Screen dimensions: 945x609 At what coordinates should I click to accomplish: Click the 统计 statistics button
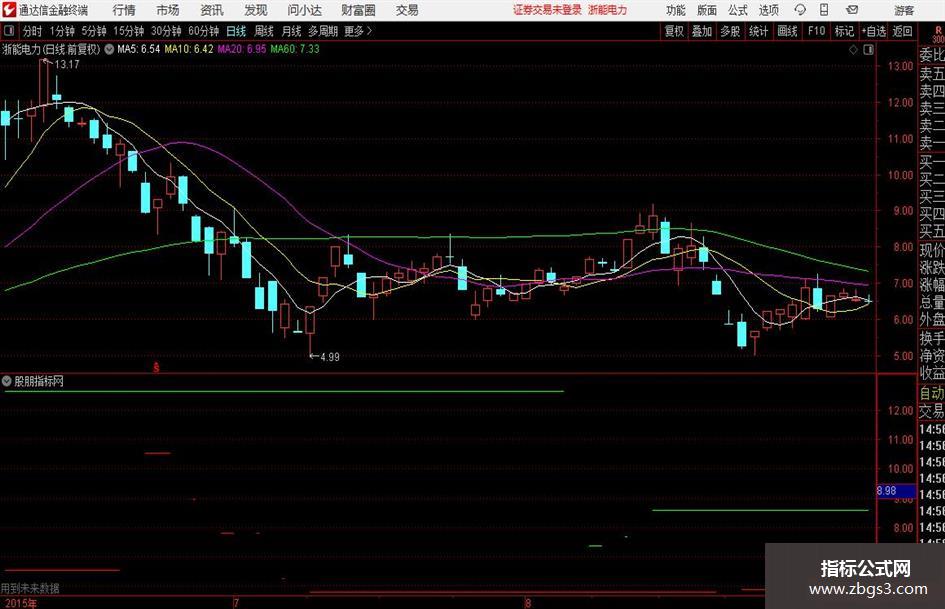coord(758,31)
